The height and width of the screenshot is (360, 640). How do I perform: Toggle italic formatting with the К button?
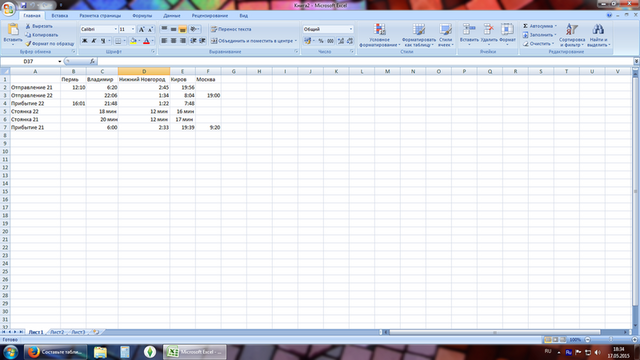(93, 41)
